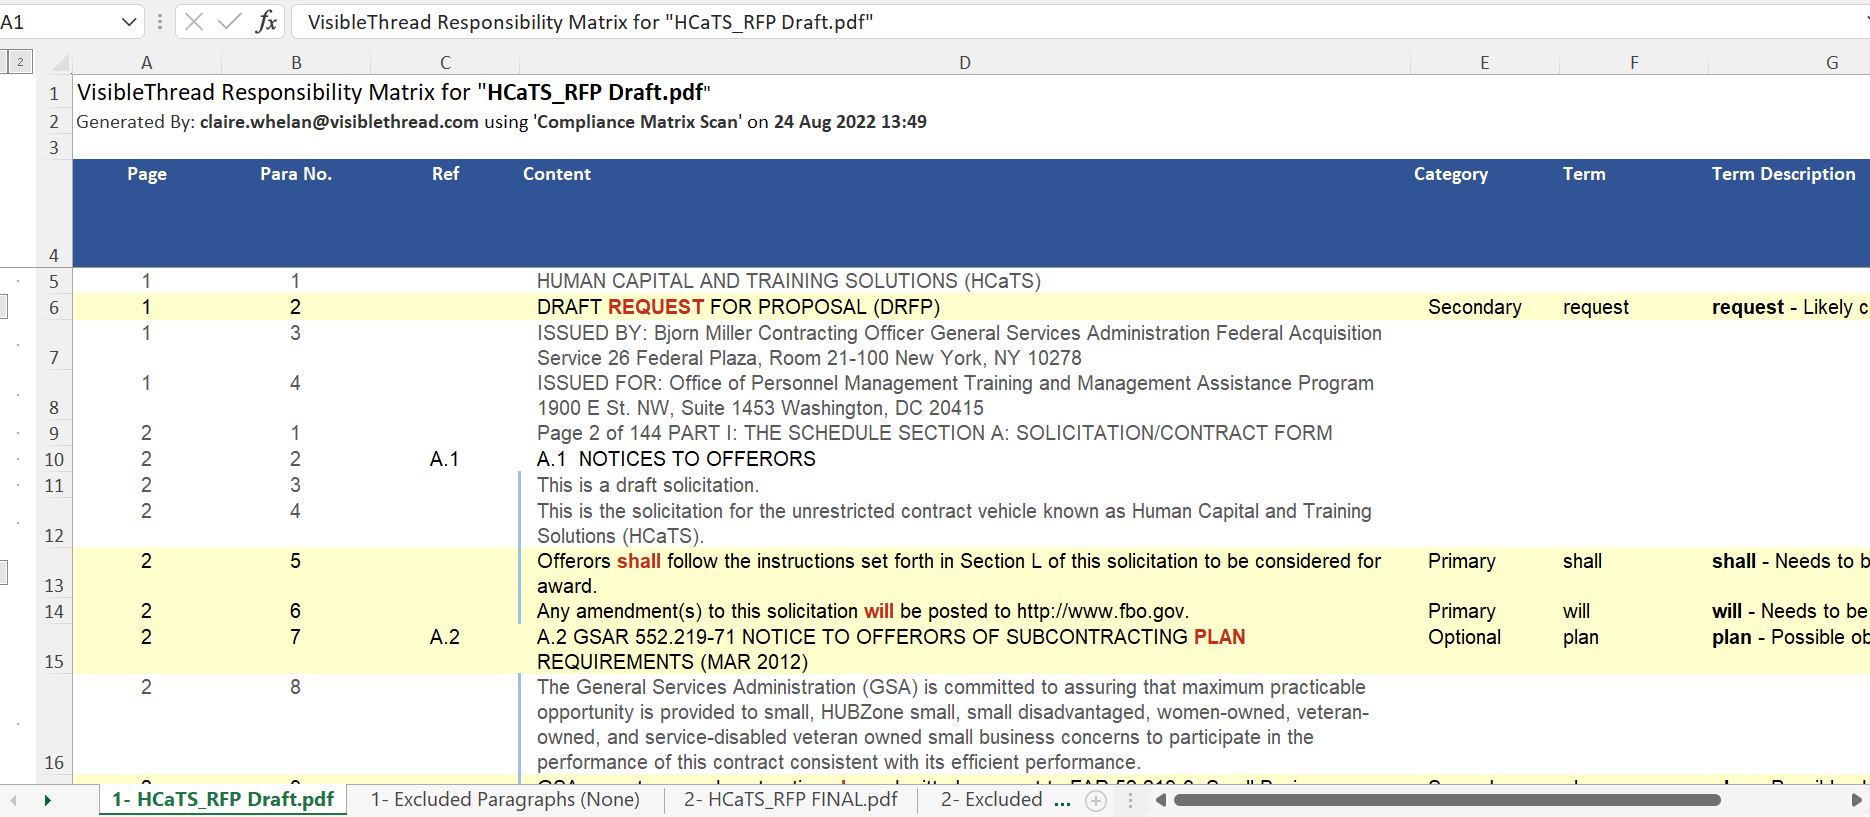Toggle the outline group button beside row 13
The width and height of the screenshot is (1870, 817).
tap(3, 572)
